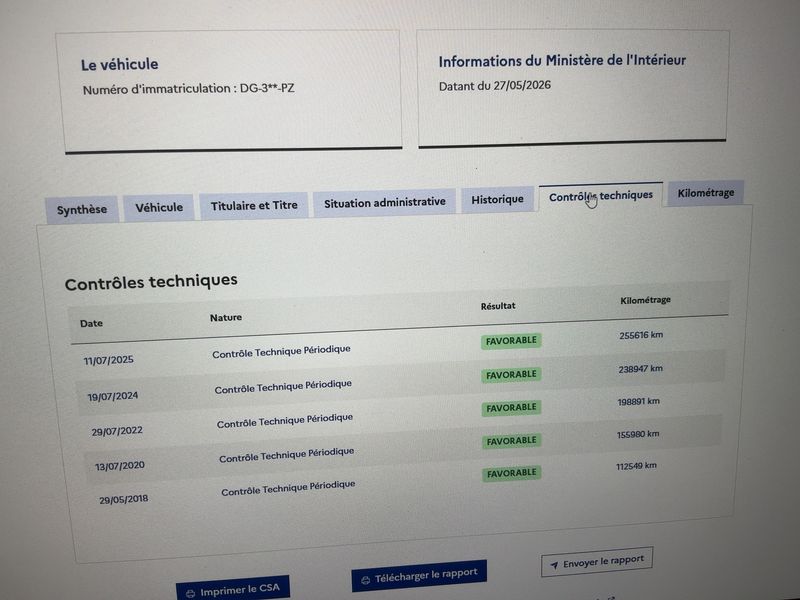Click the FAVORABLE badge for 11/07/2025
The width and height of the screenshot is (800, 600).
[x=511, y=341]
